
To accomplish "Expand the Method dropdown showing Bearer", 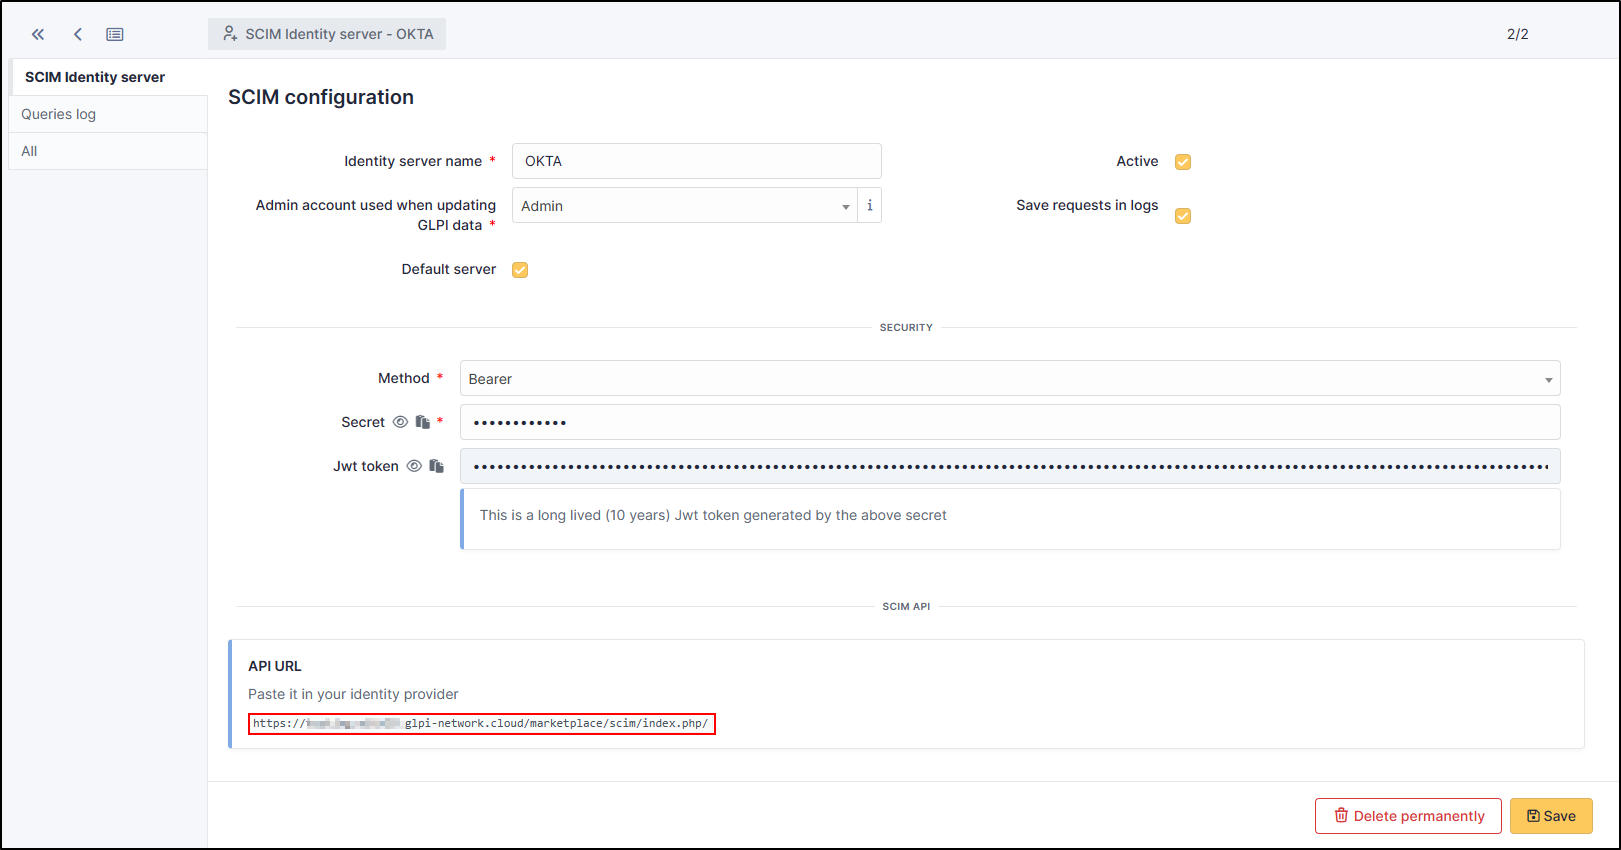I will pyautogui.click(x=1009, y=379).
